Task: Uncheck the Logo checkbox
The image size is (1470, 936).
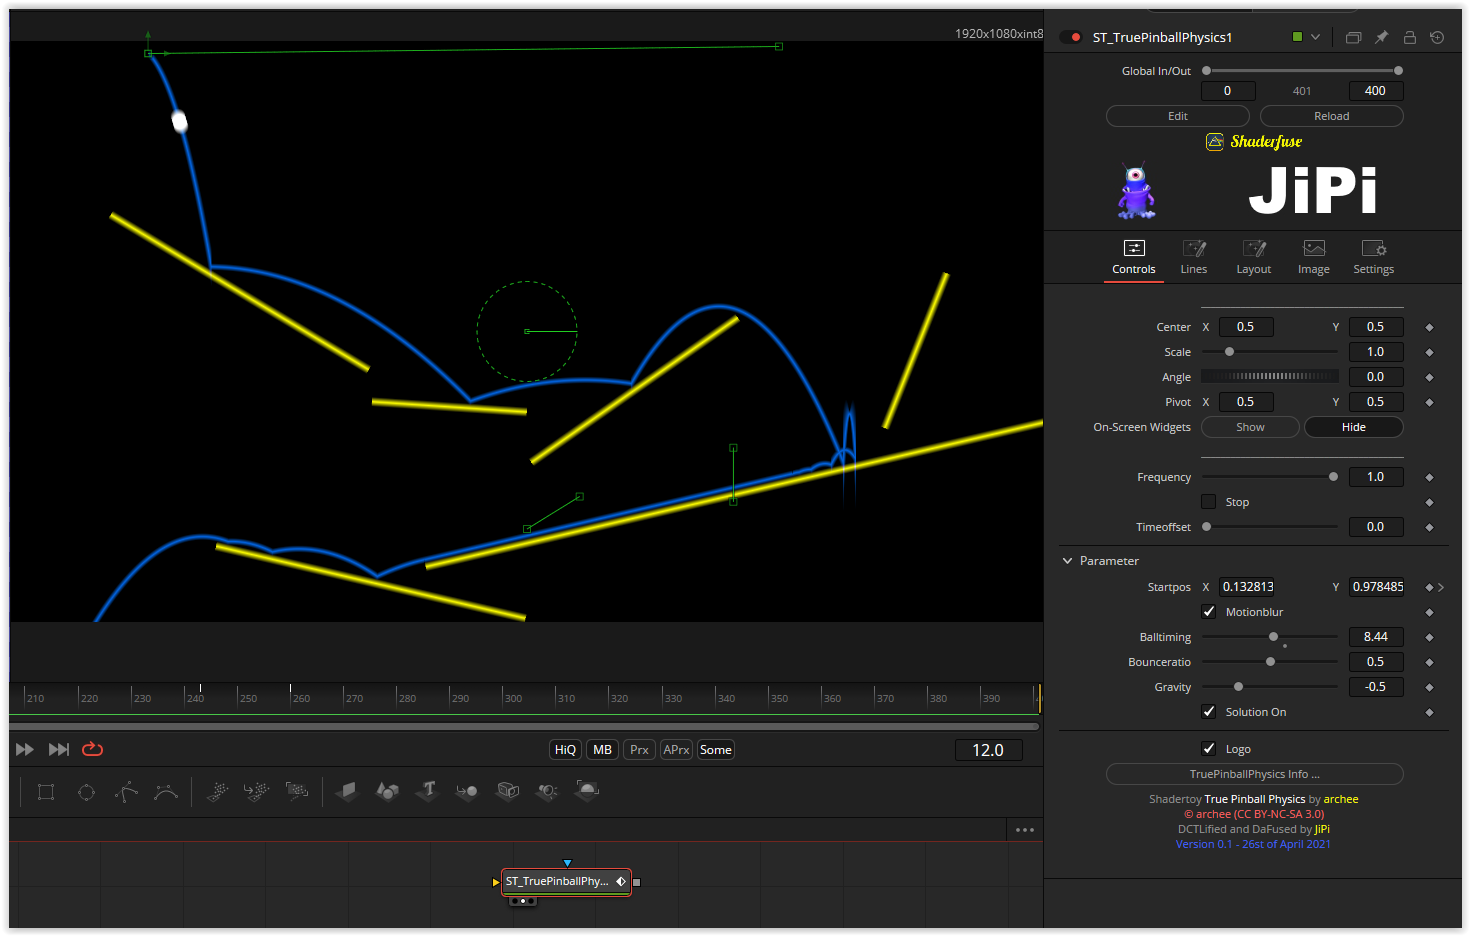Action: pyautogui.click(x=1209, y=749)
